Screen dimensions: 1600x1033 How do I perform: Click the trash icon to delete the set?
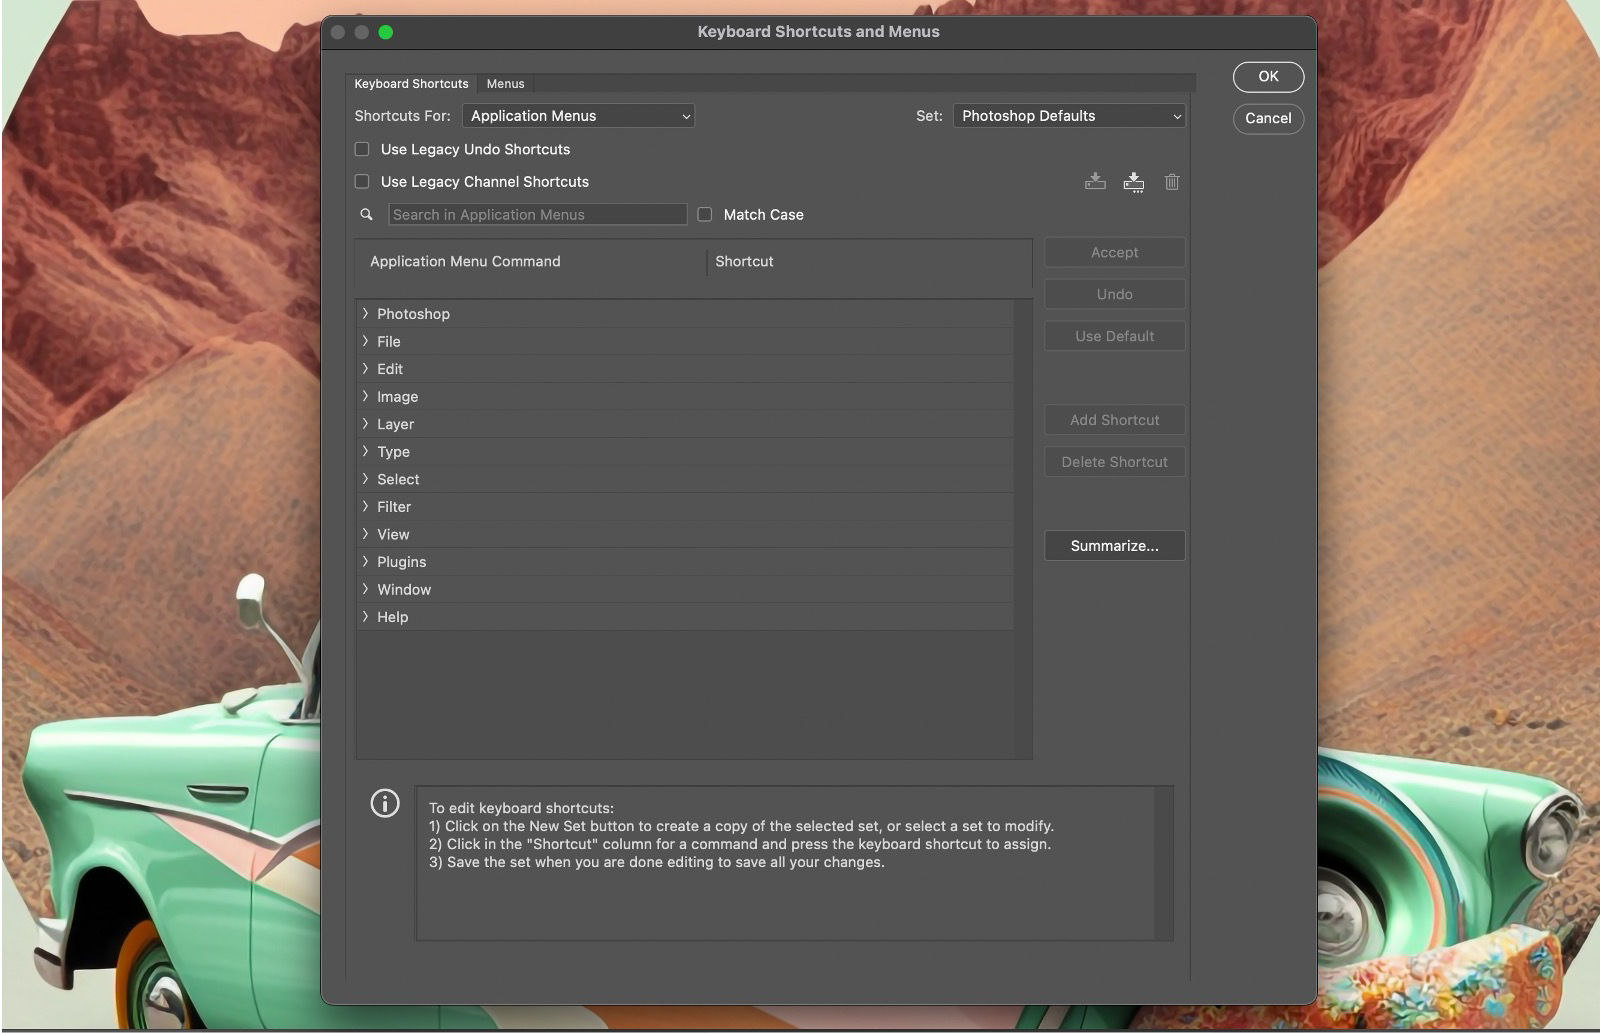[1172, 182]
